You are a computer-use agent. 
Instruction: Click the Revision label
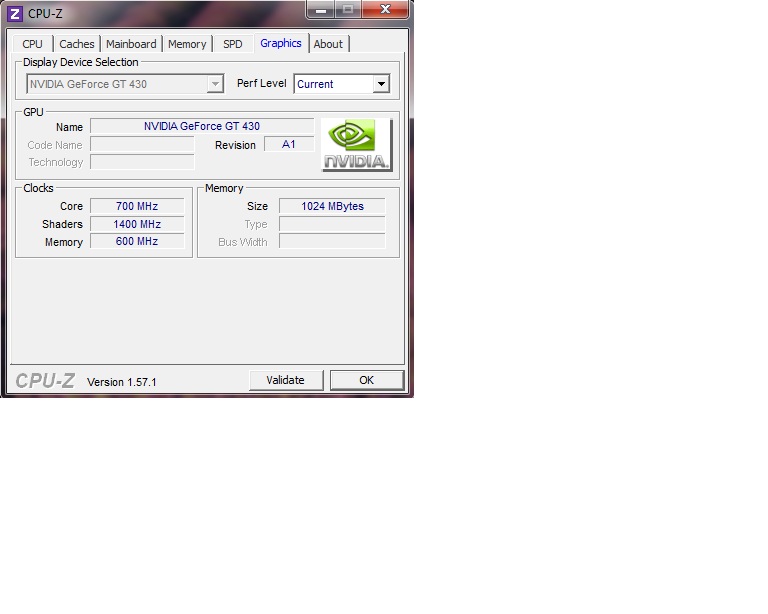click(x=235, y=145)
